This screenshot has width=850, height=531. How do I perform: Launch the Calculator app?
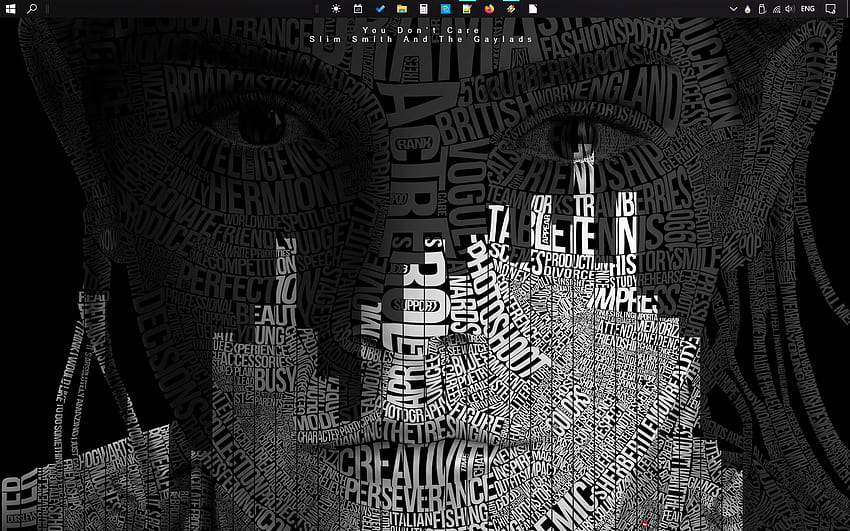[x=423, y=9]
